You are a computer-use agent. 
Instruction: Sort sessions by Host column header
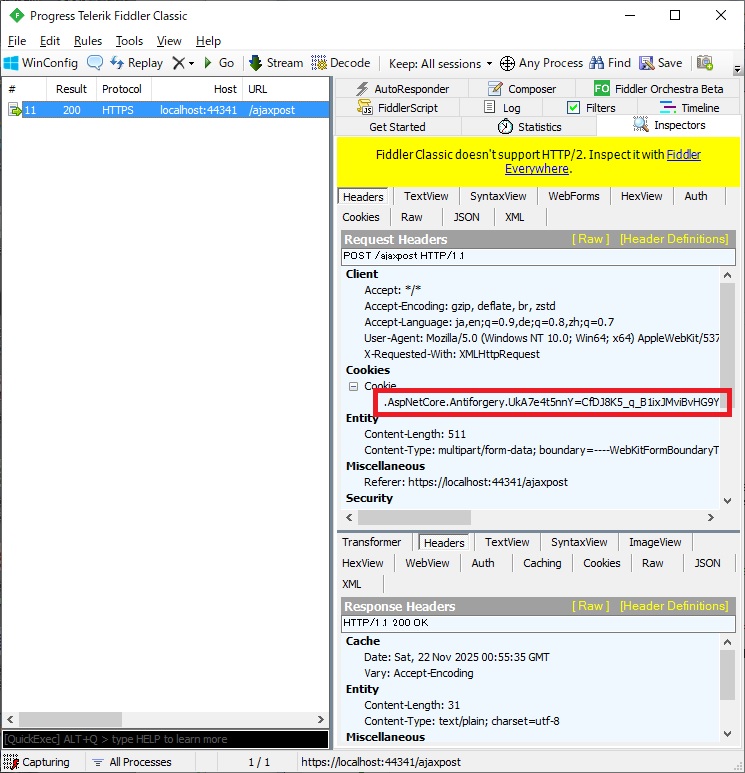point(197,89)
